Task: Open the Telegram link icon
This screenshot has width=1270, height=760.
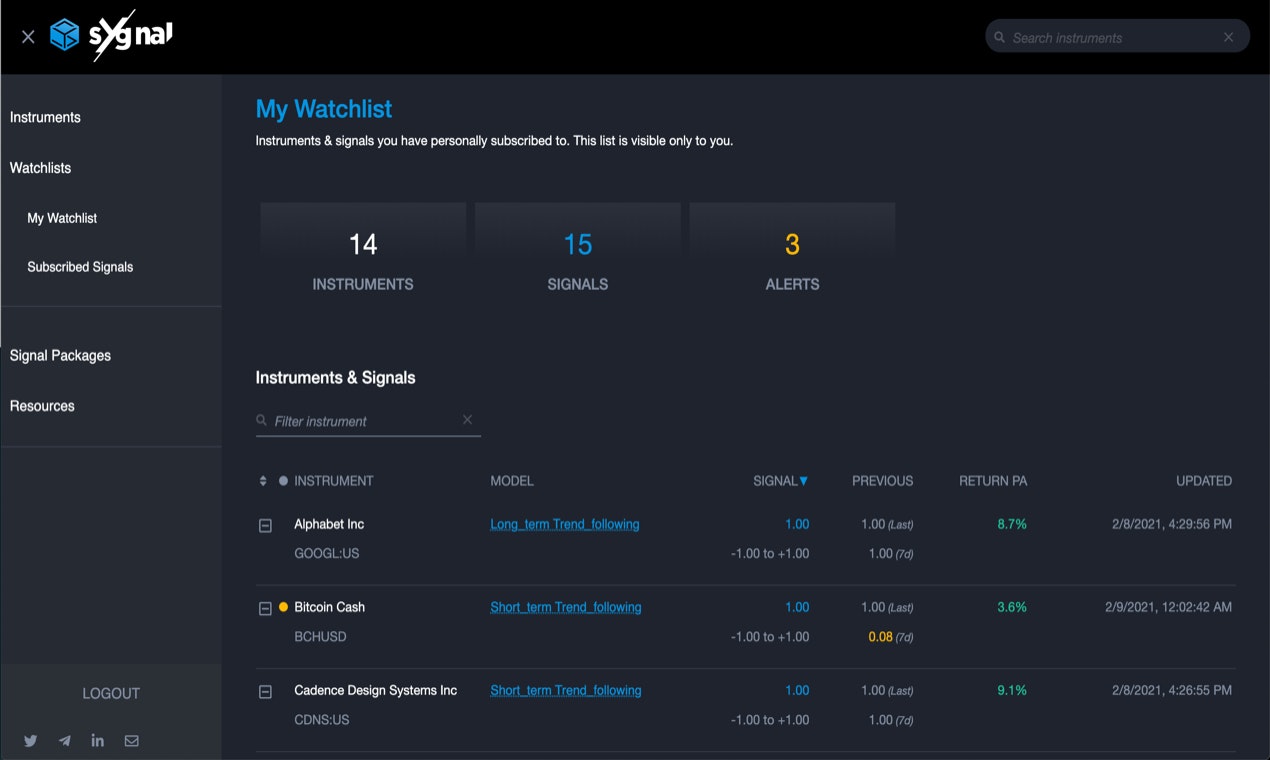Action: tap(64, 741)
